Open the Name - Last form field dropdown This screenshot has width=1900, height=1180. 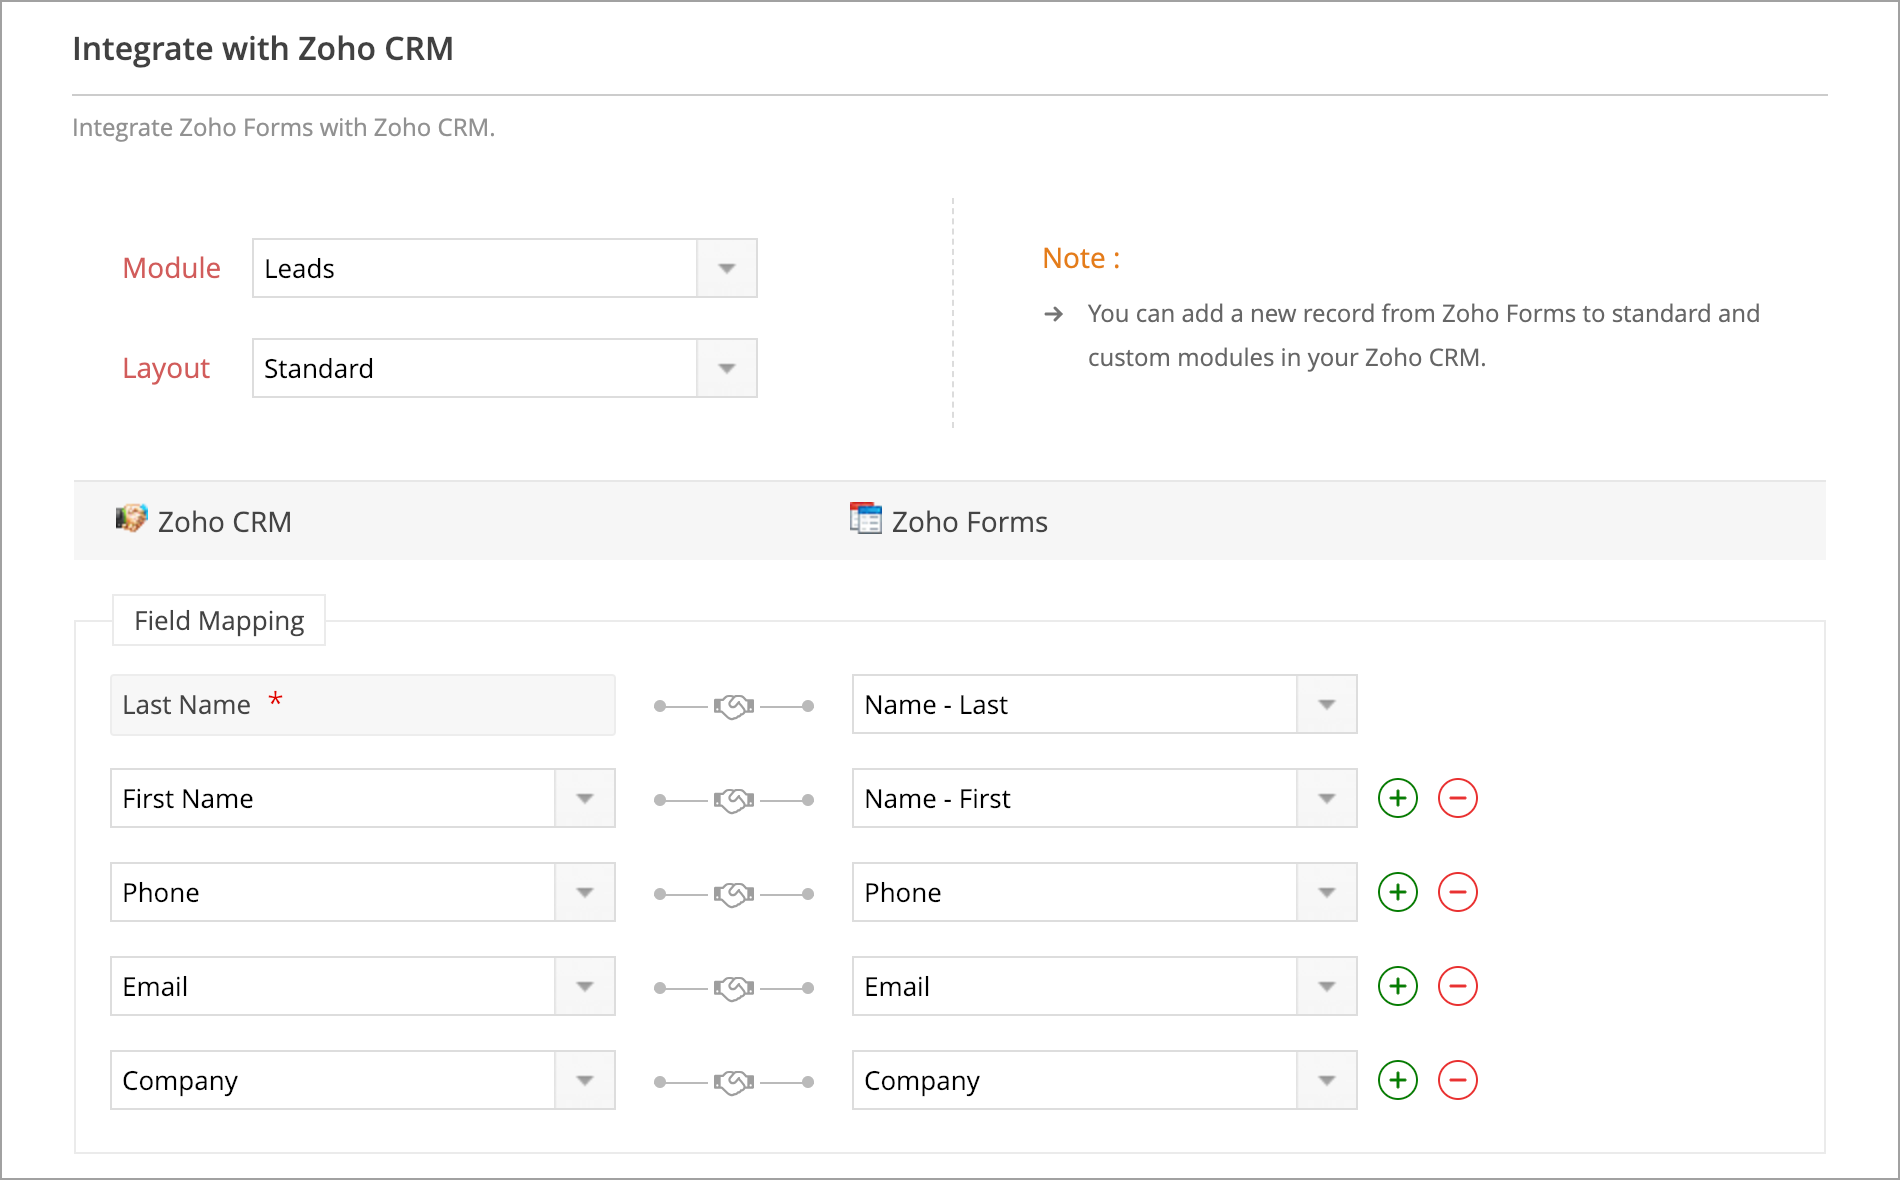[1105, 704]
